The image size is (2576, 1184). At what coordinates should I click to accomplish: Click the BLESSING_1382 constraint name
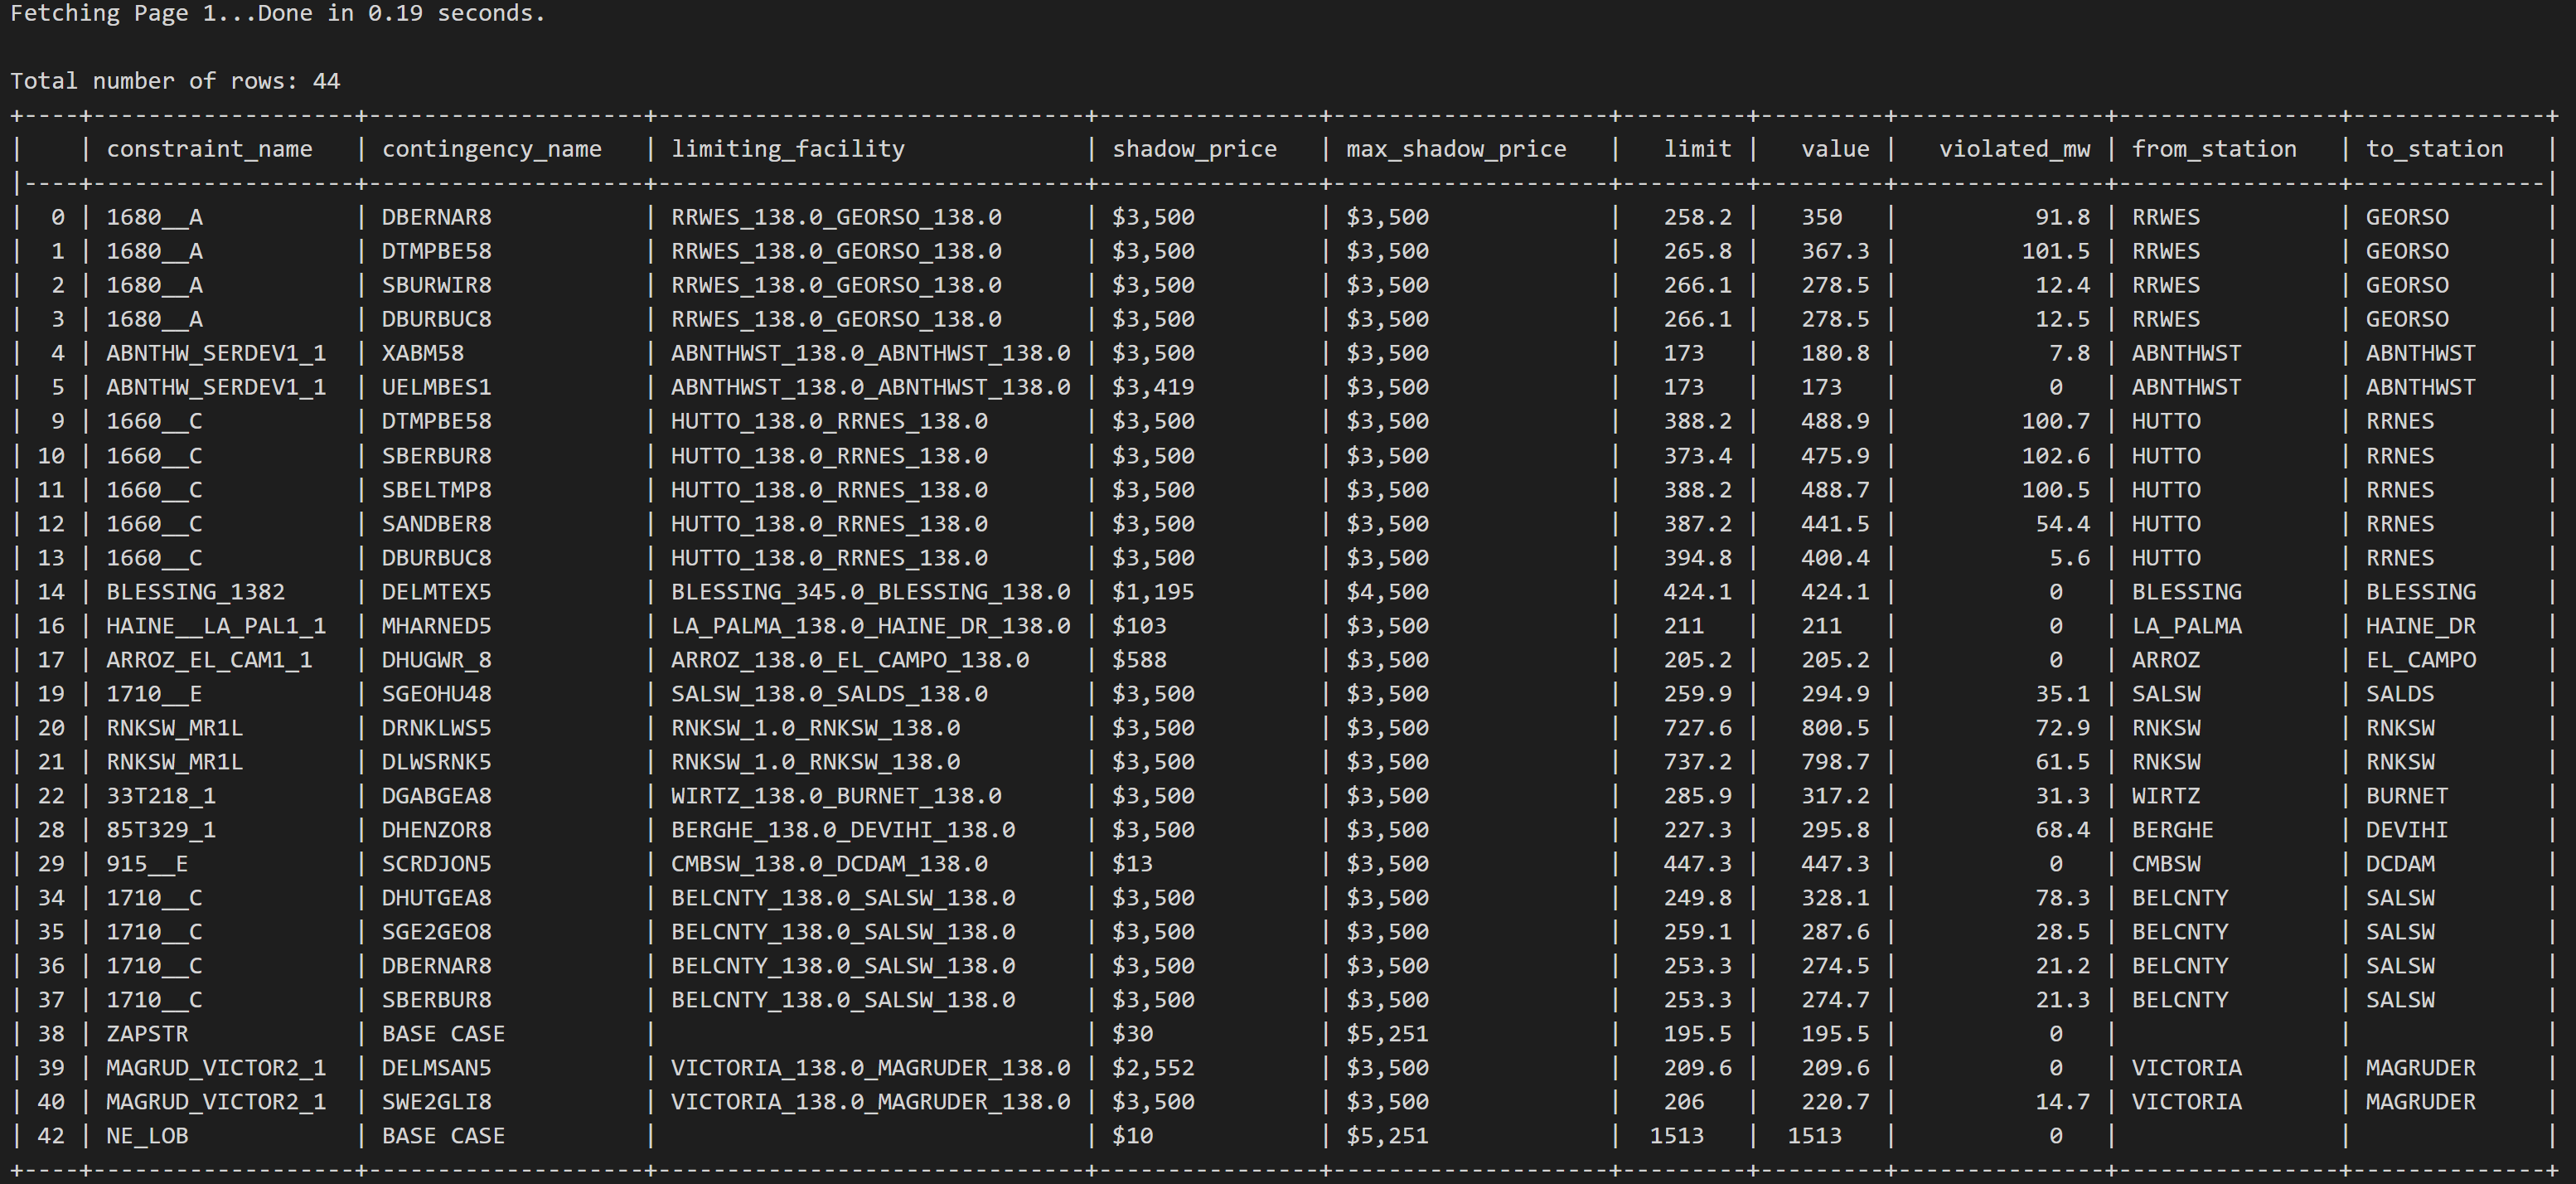(195, 592)
